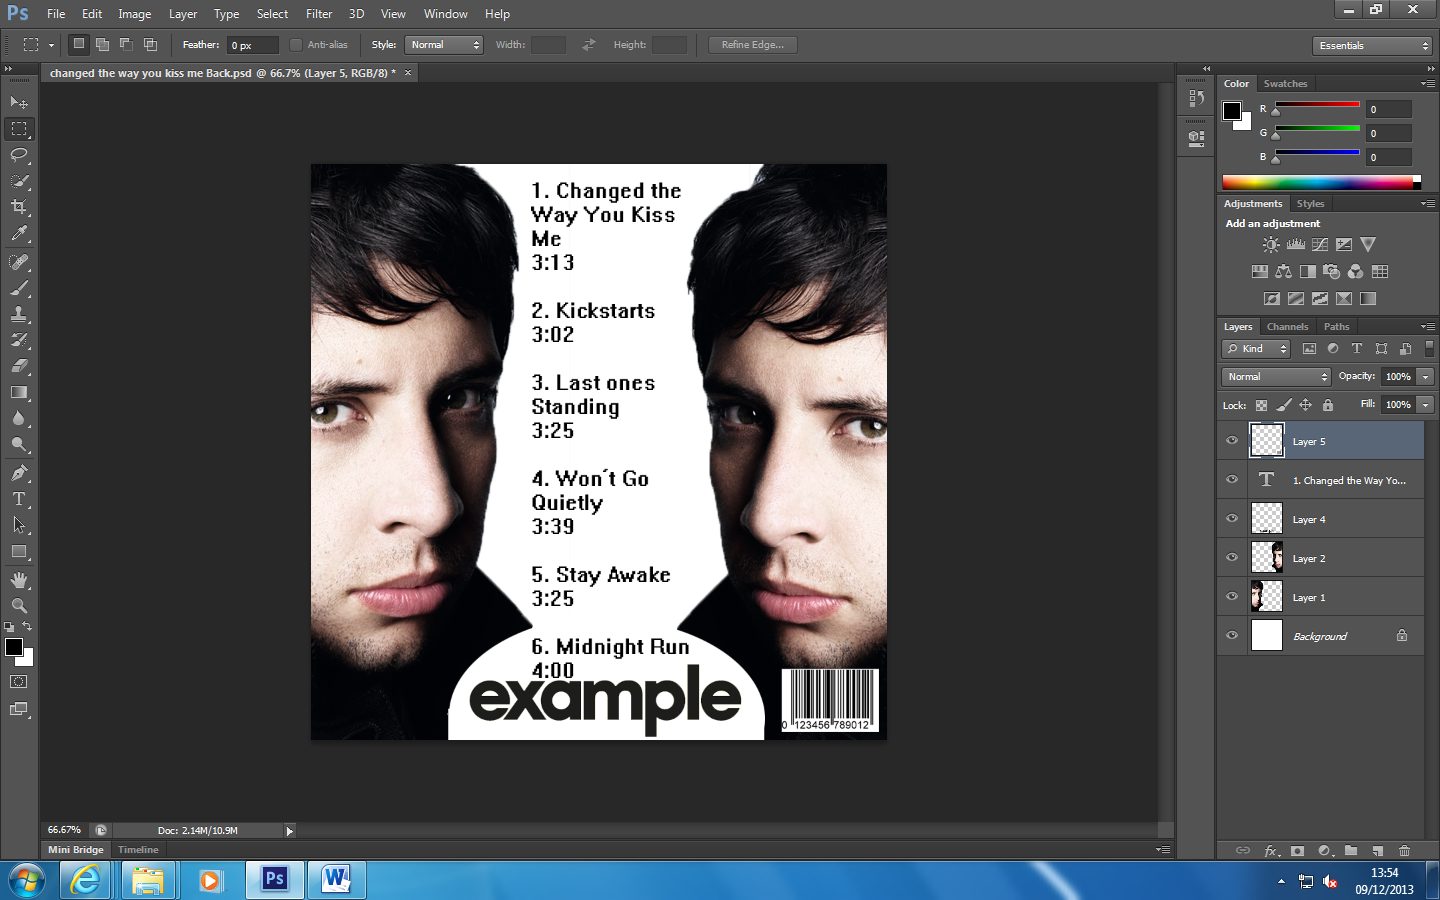1440x900 pixels.
Task: Switch to the Swatches tab
Action: (1285, 84)
